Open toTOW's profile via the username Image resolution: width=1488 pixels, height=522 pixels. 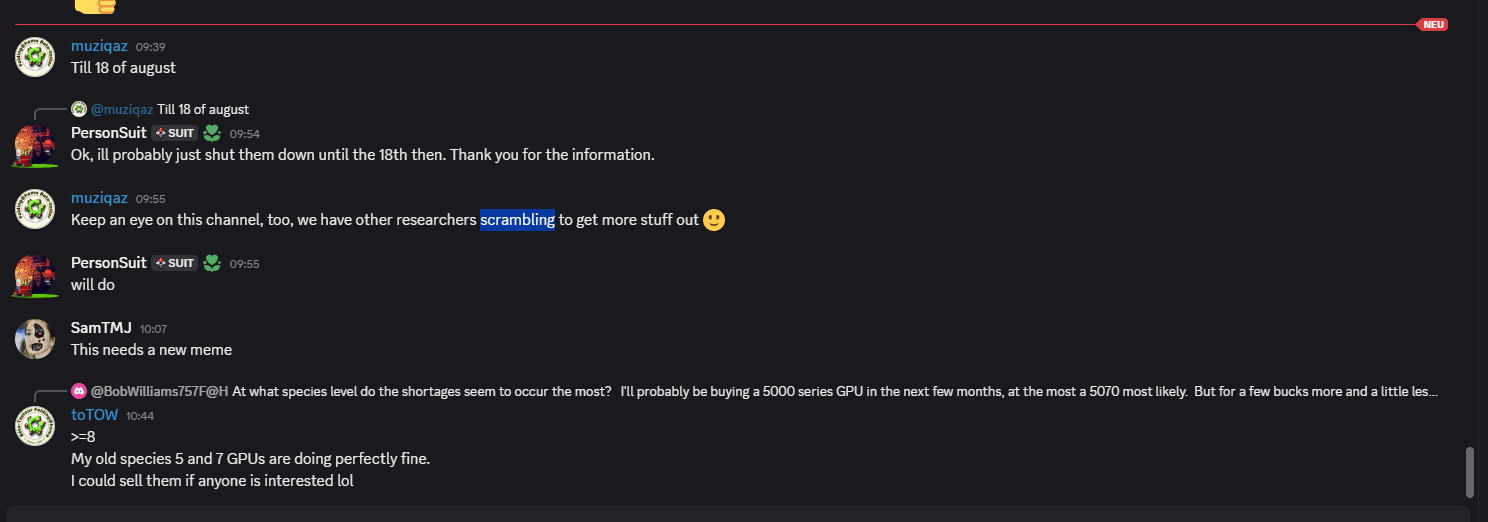(94, 415)
